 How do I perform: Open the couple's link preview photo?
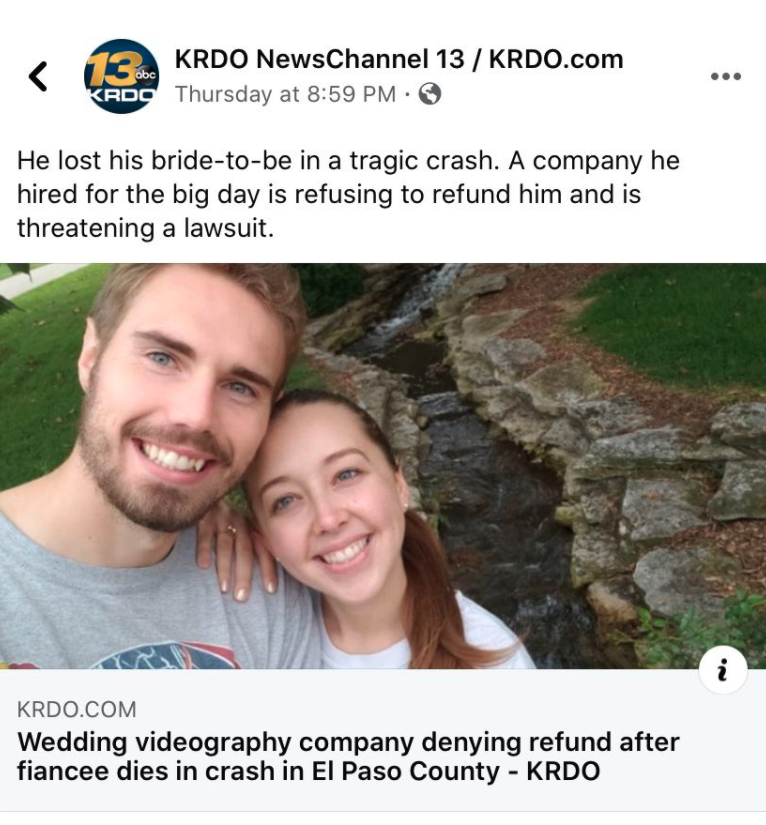click(383, 466)
